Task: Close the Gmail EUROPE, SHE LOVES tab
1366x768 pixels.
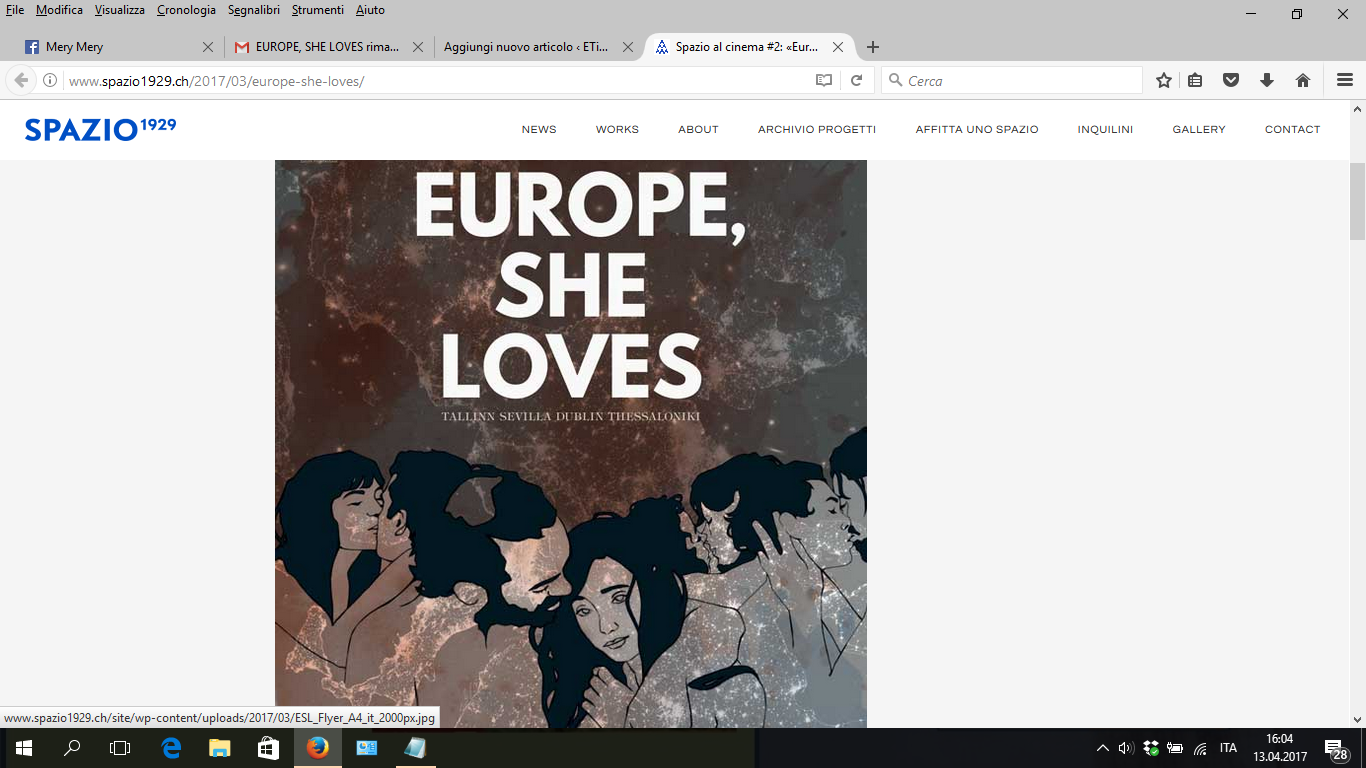Action: tap(418, 47)
